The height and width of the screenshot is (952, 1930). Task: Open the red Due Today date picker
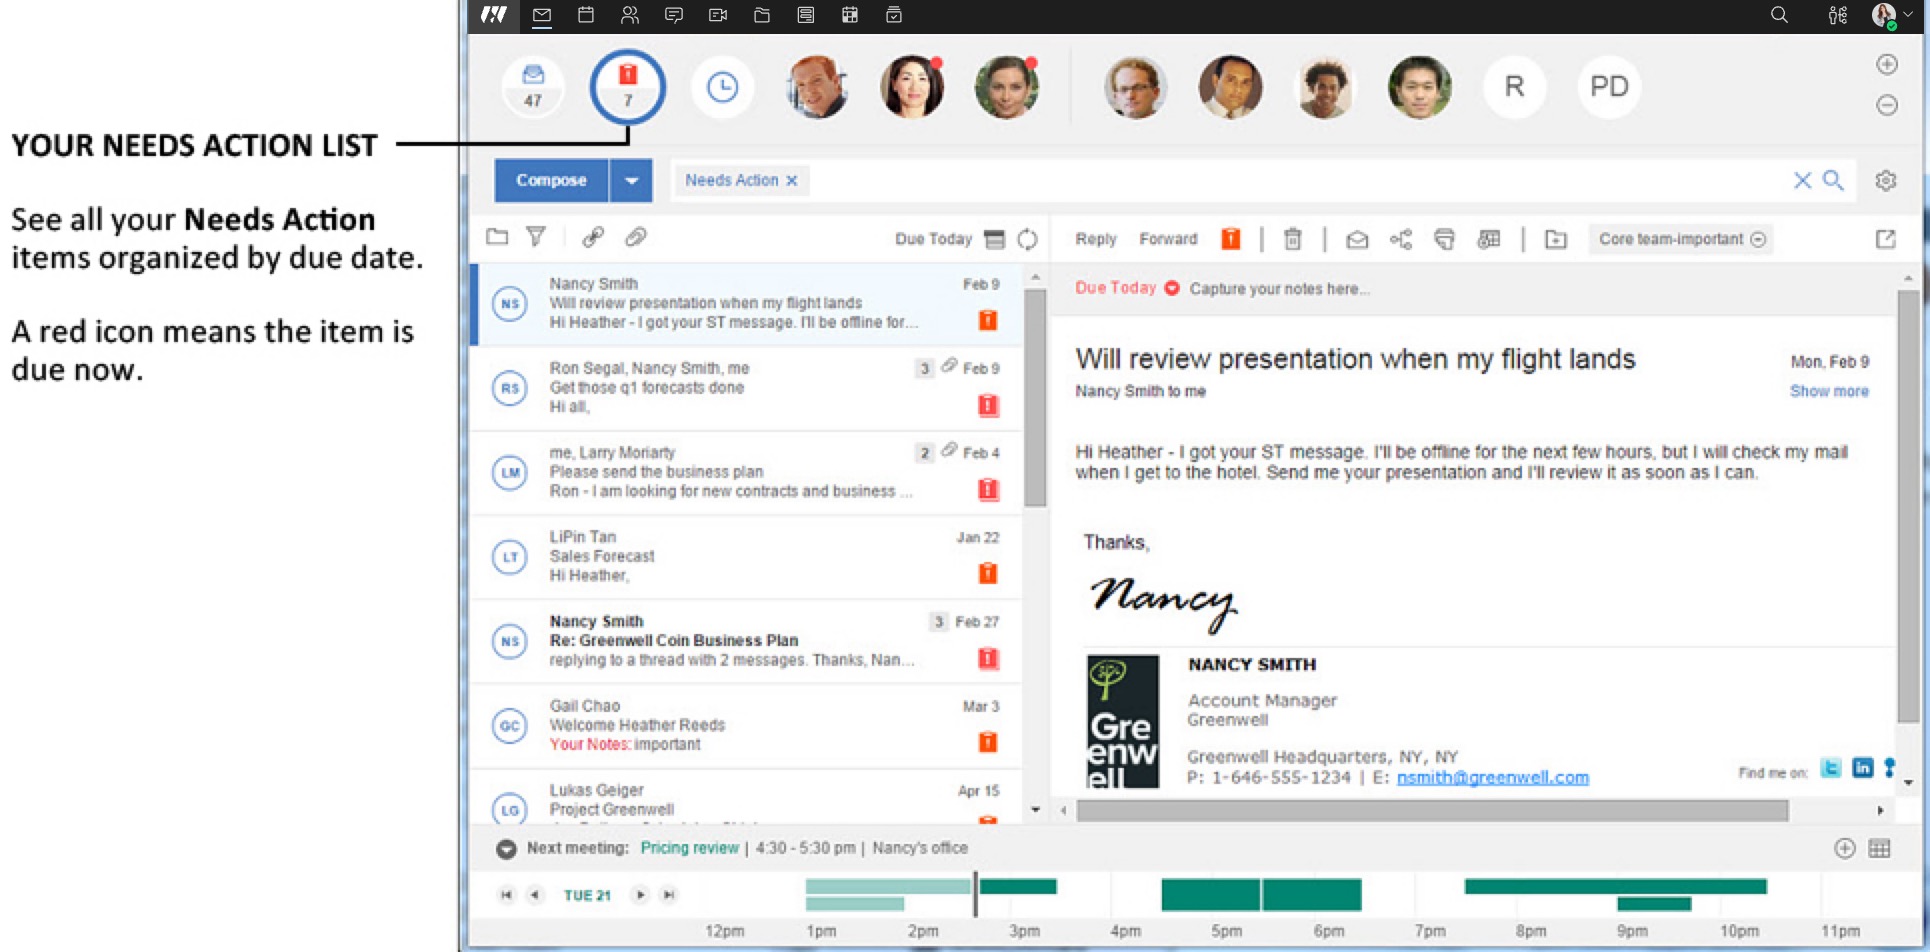1171,288
